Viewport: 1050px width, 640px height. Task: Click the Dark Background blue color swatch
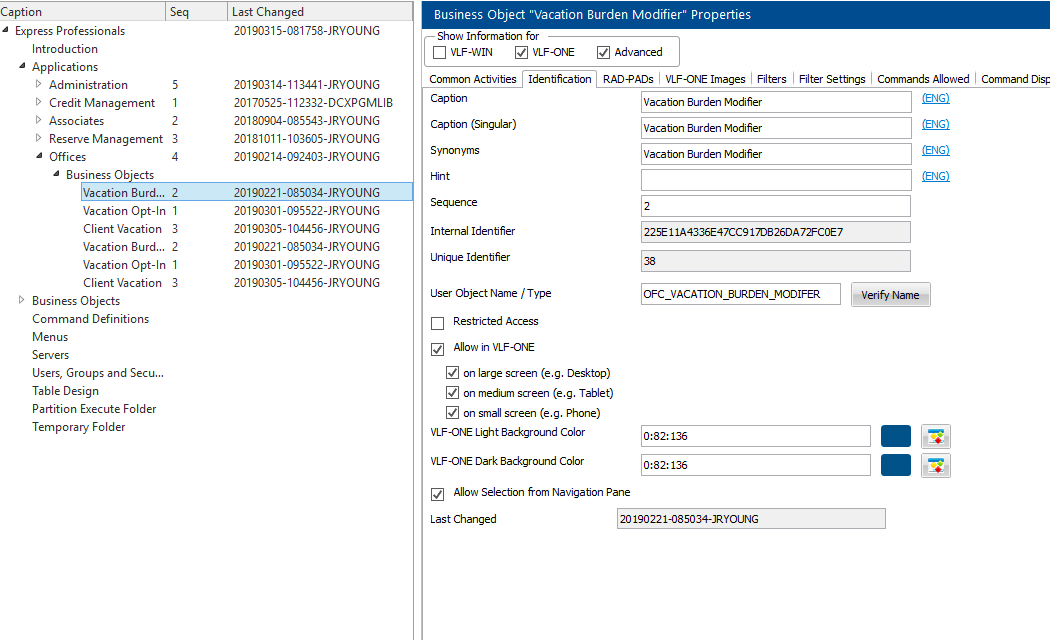point(895,465)
